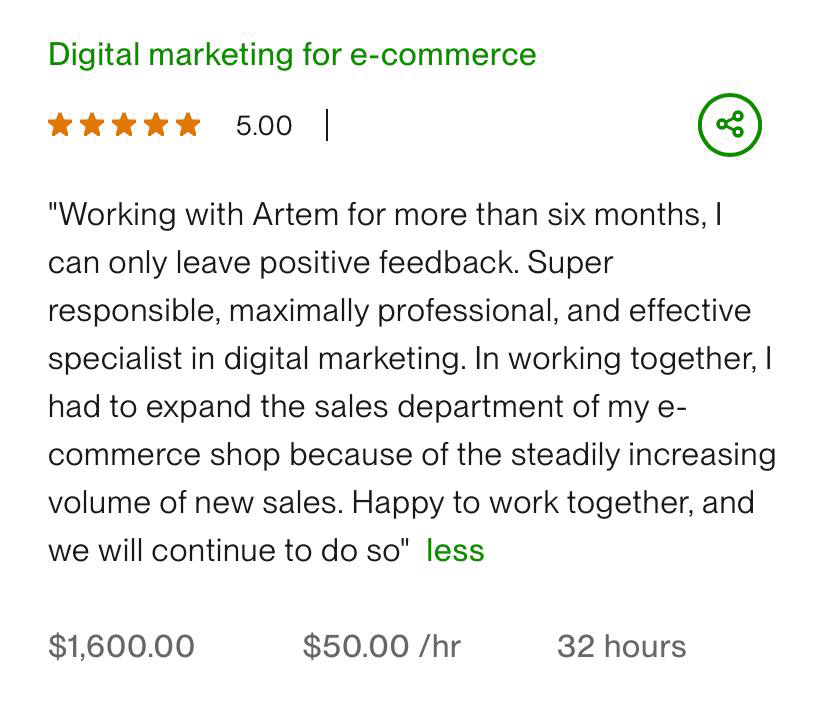Open the 'Digital marketing for e-commerce' job title
Viewport: 828px width, 712px height.
(x=292, y=54)
